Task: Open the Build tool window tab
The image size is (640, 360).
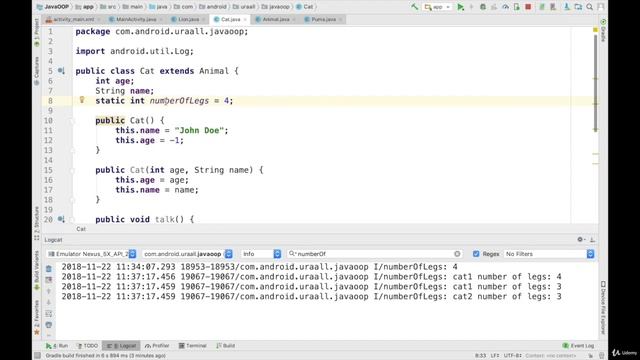Action: pyautogui.click(x=225, y=346)
